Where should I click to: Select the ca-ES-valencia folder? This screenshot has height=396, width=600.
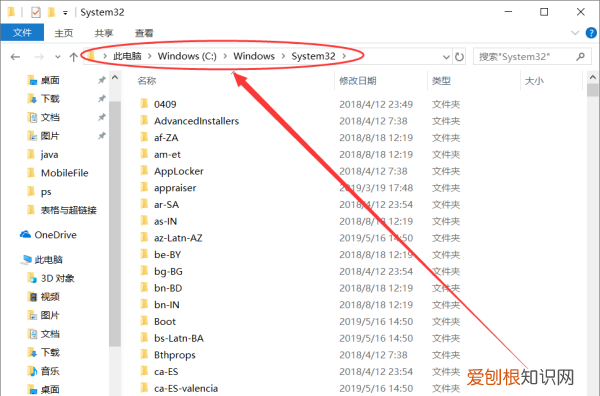point(186,388)
